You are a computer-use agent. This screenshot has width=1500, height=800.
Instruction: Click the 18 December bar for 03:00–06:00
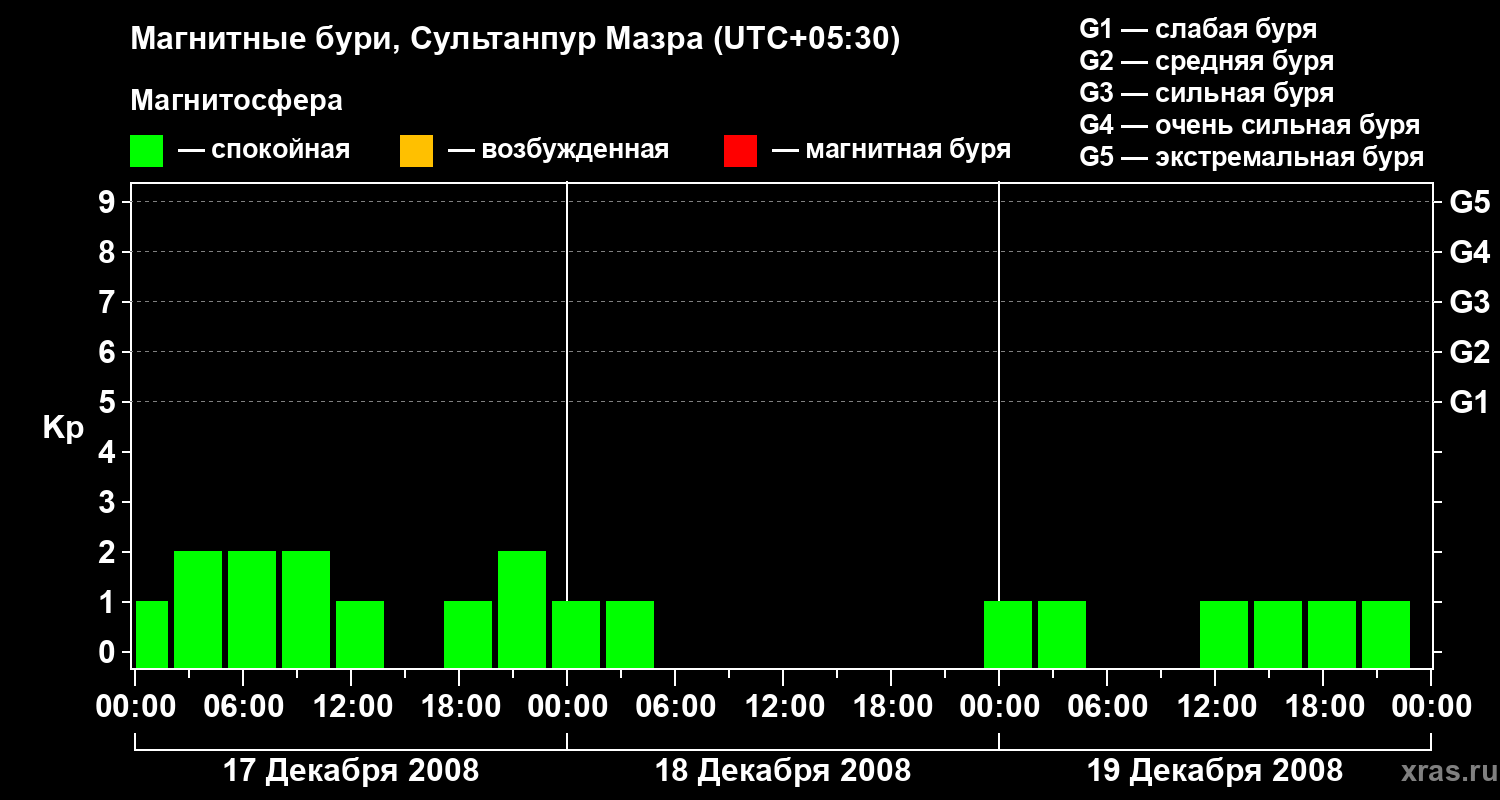pyautogui.click(x=630, y=634)
